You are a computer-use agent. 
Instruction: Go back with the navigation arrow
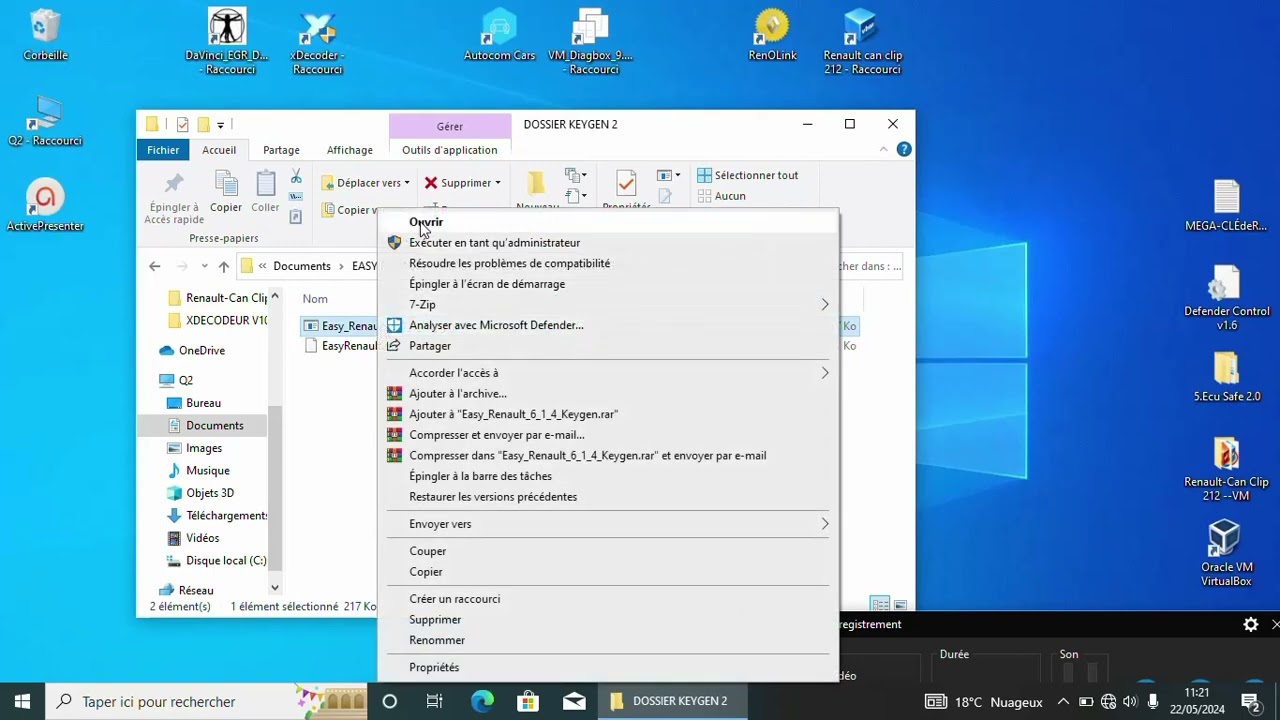(154, 266)
